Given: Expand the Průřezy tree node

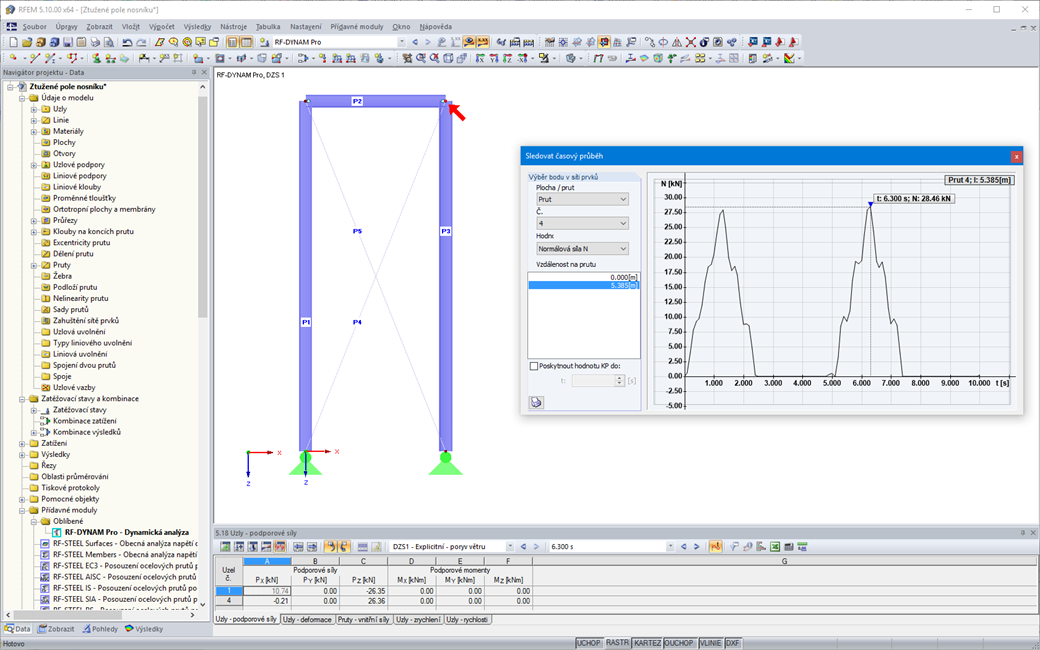Looking at the screenshot, I should (x=34, y=220).
